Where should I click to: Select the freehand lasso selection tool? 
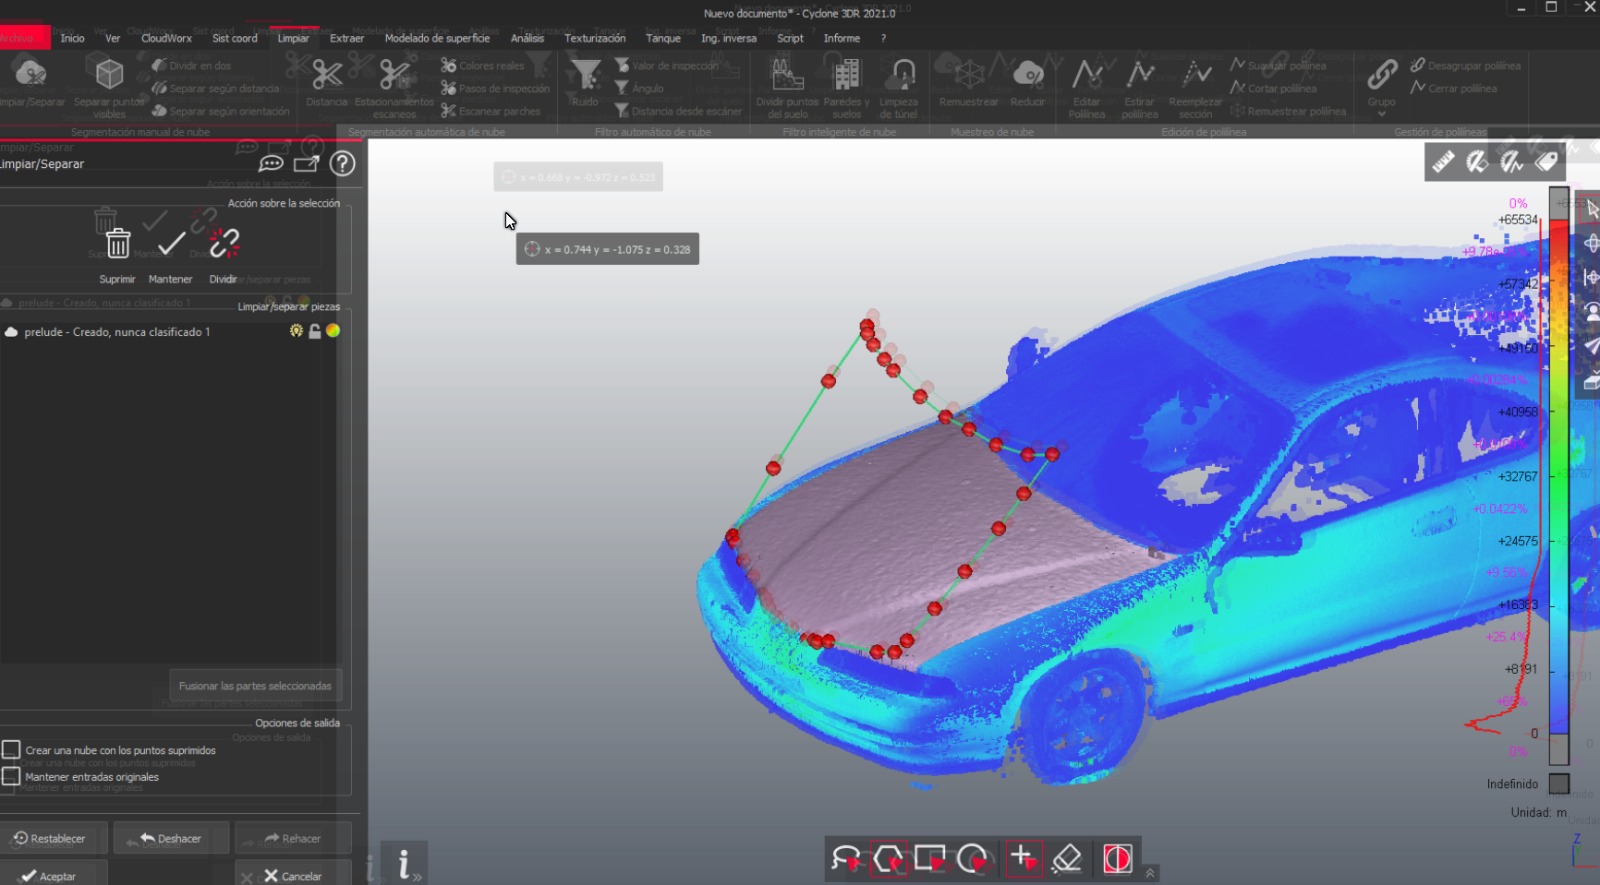coord(846,859)
